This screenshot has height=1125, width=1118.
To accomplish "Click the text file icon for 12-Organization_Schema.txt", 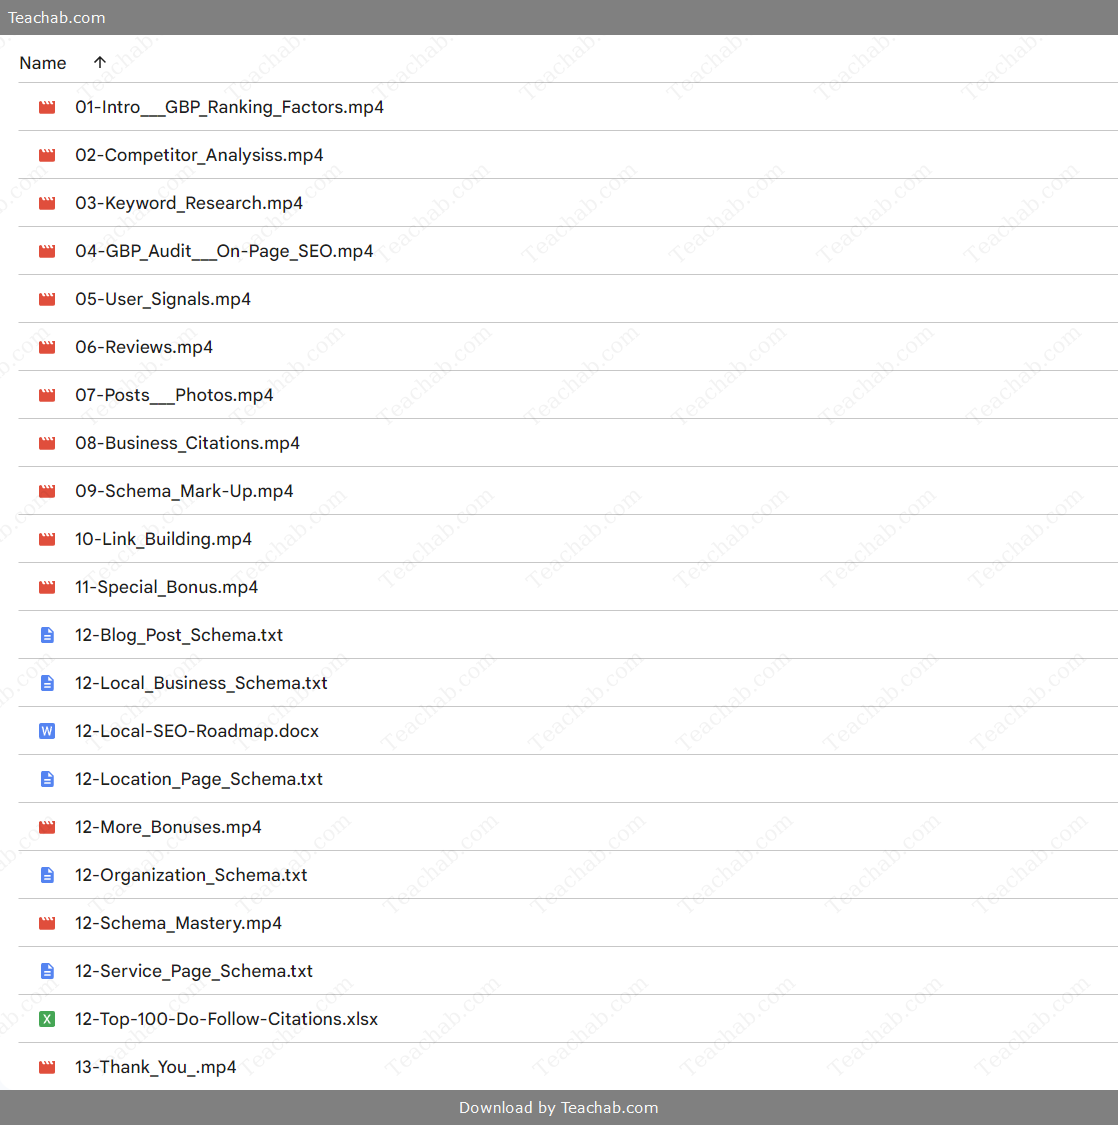I will [x=47, y=875].
